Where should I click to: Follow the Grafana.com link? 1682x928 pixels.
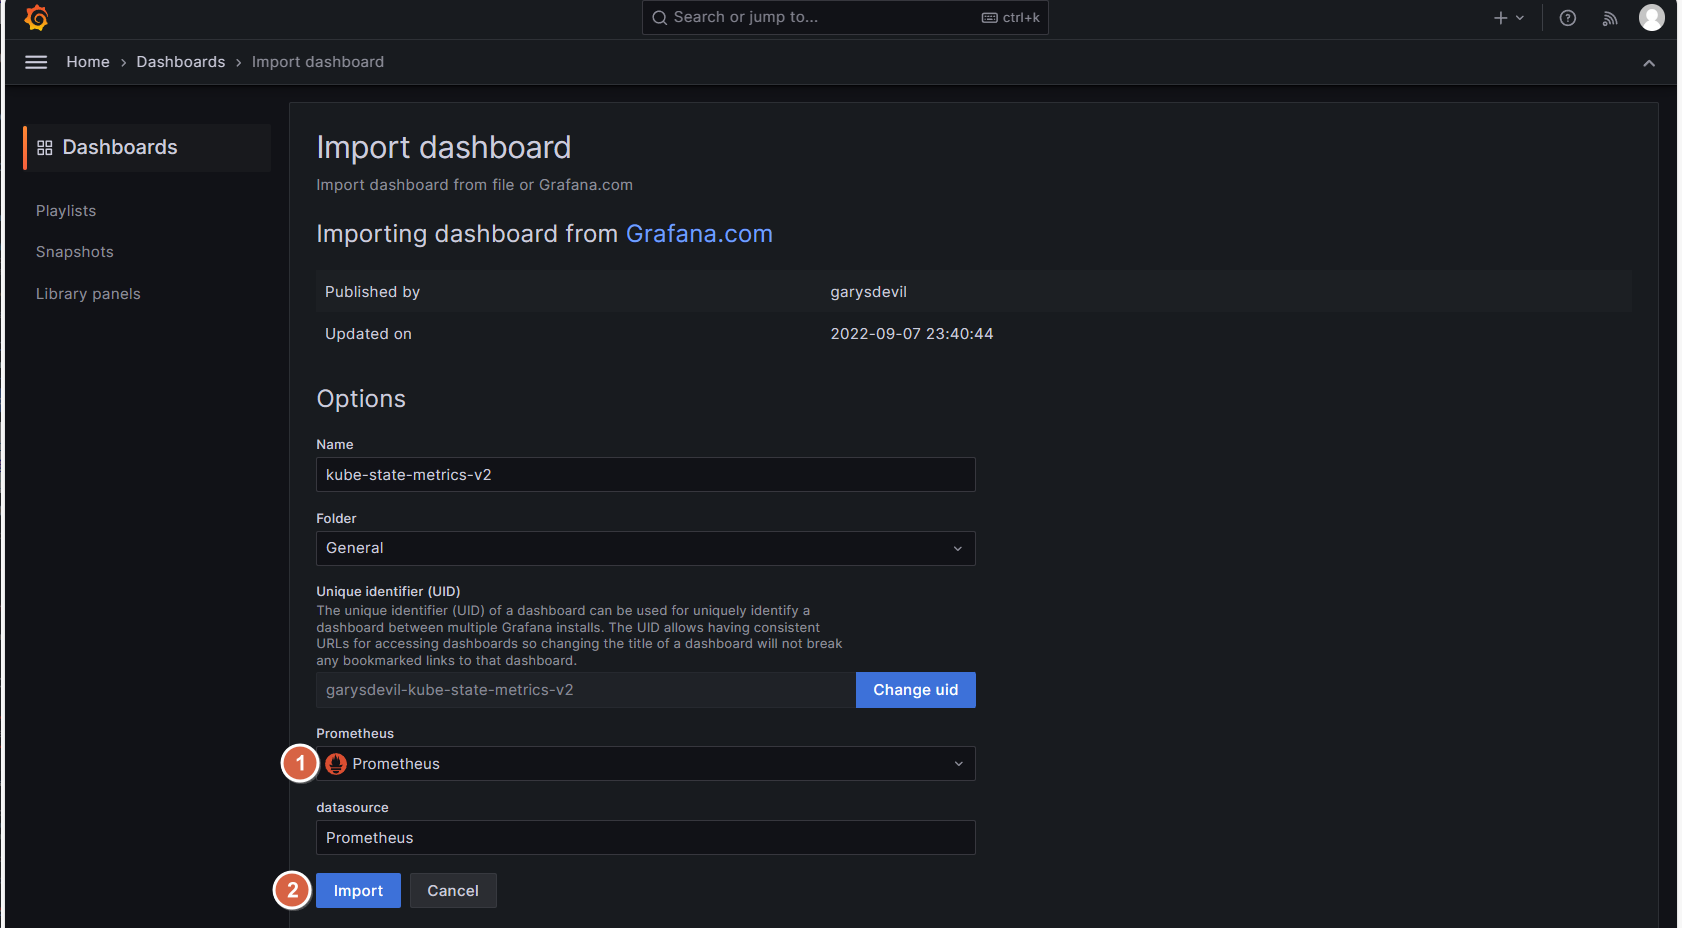[699, 234]
